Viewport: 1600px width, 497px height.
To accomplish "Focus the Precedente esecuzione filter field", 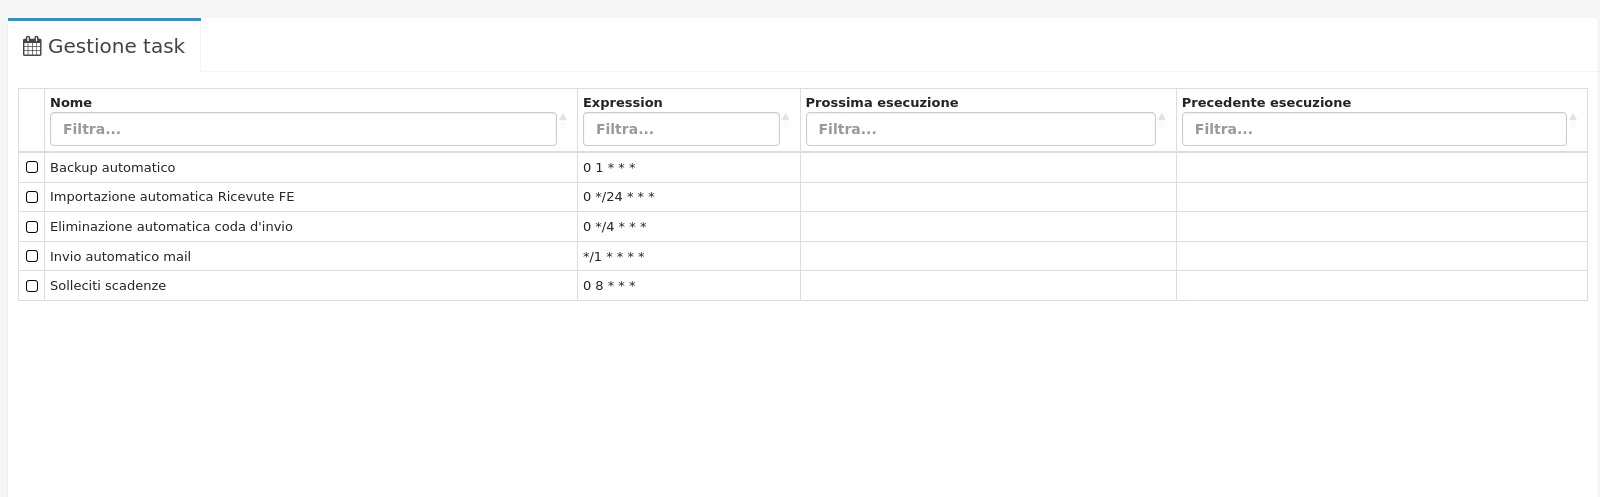I will coord(1373,129).
